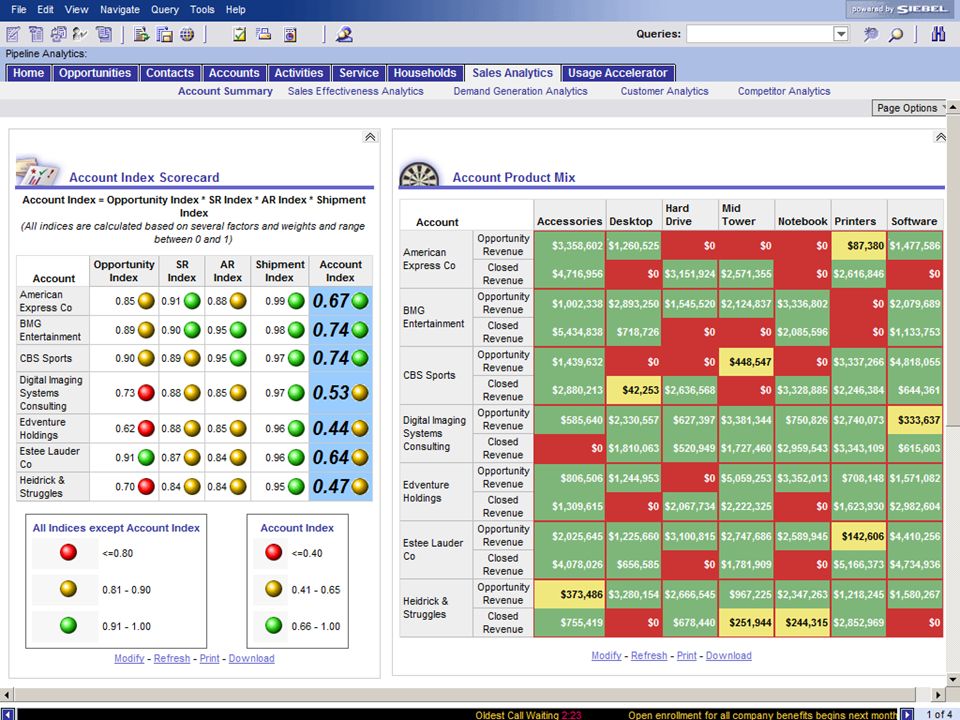The image size is (960, 720).
Task: Open Competitor Analytics view
Action: click(x=784, y=91)
